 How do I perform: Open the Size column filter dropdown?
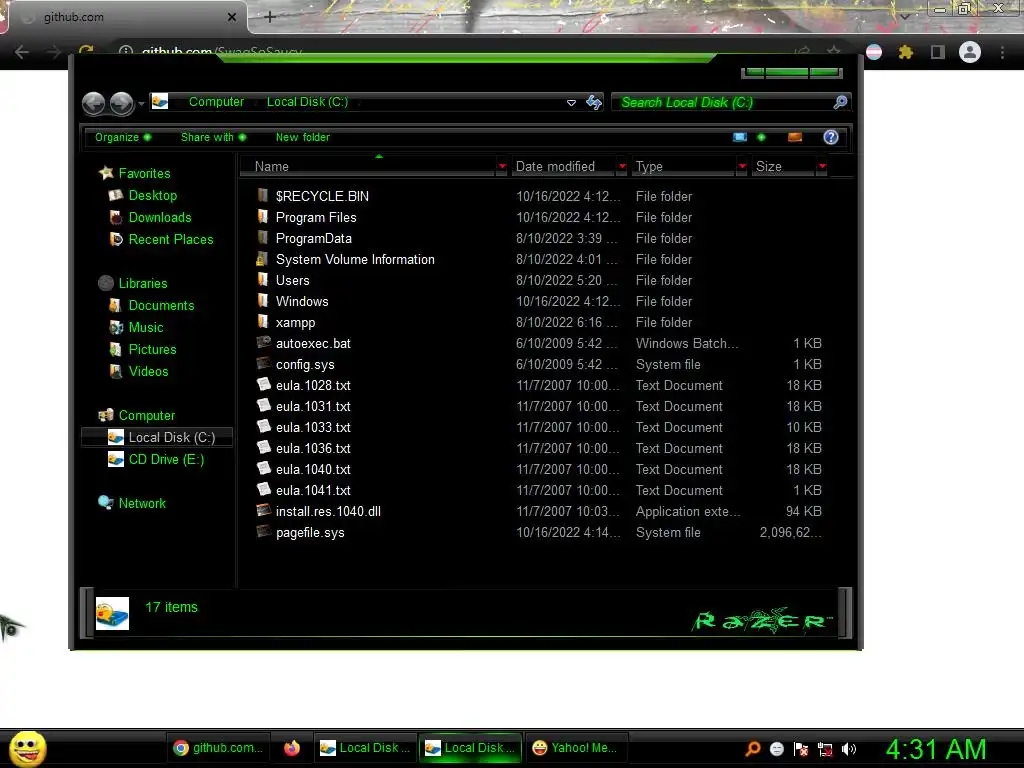point(822,167)
